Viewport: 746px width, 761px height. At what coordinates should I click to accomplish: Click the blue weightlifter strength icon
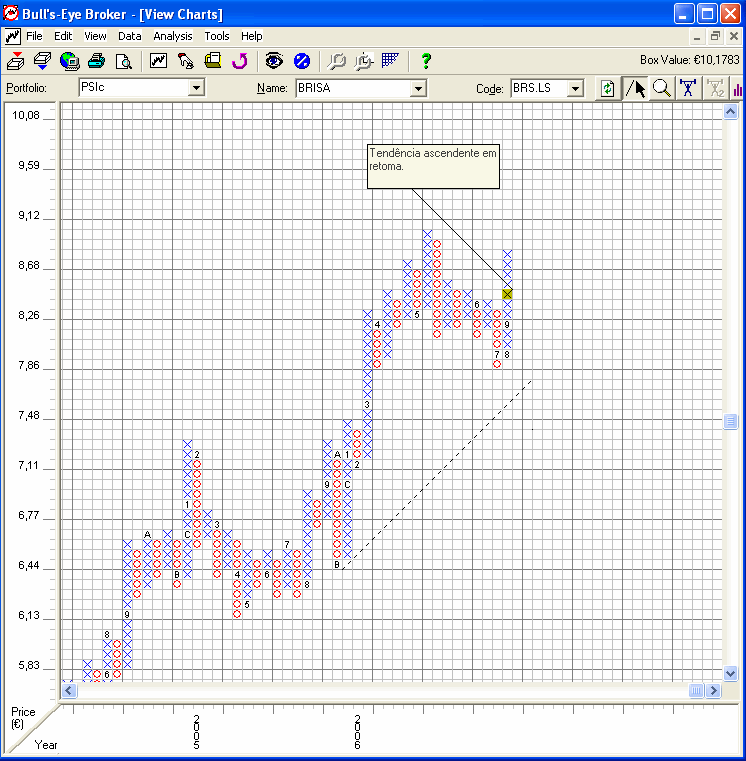688,88
